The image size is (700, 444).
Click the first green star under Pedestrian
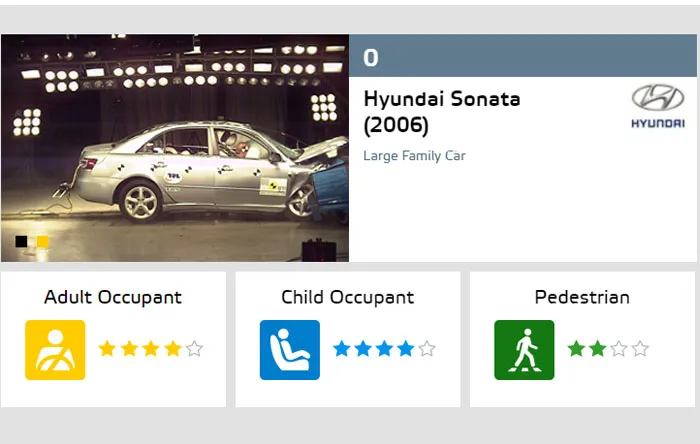tap(576, 349)
